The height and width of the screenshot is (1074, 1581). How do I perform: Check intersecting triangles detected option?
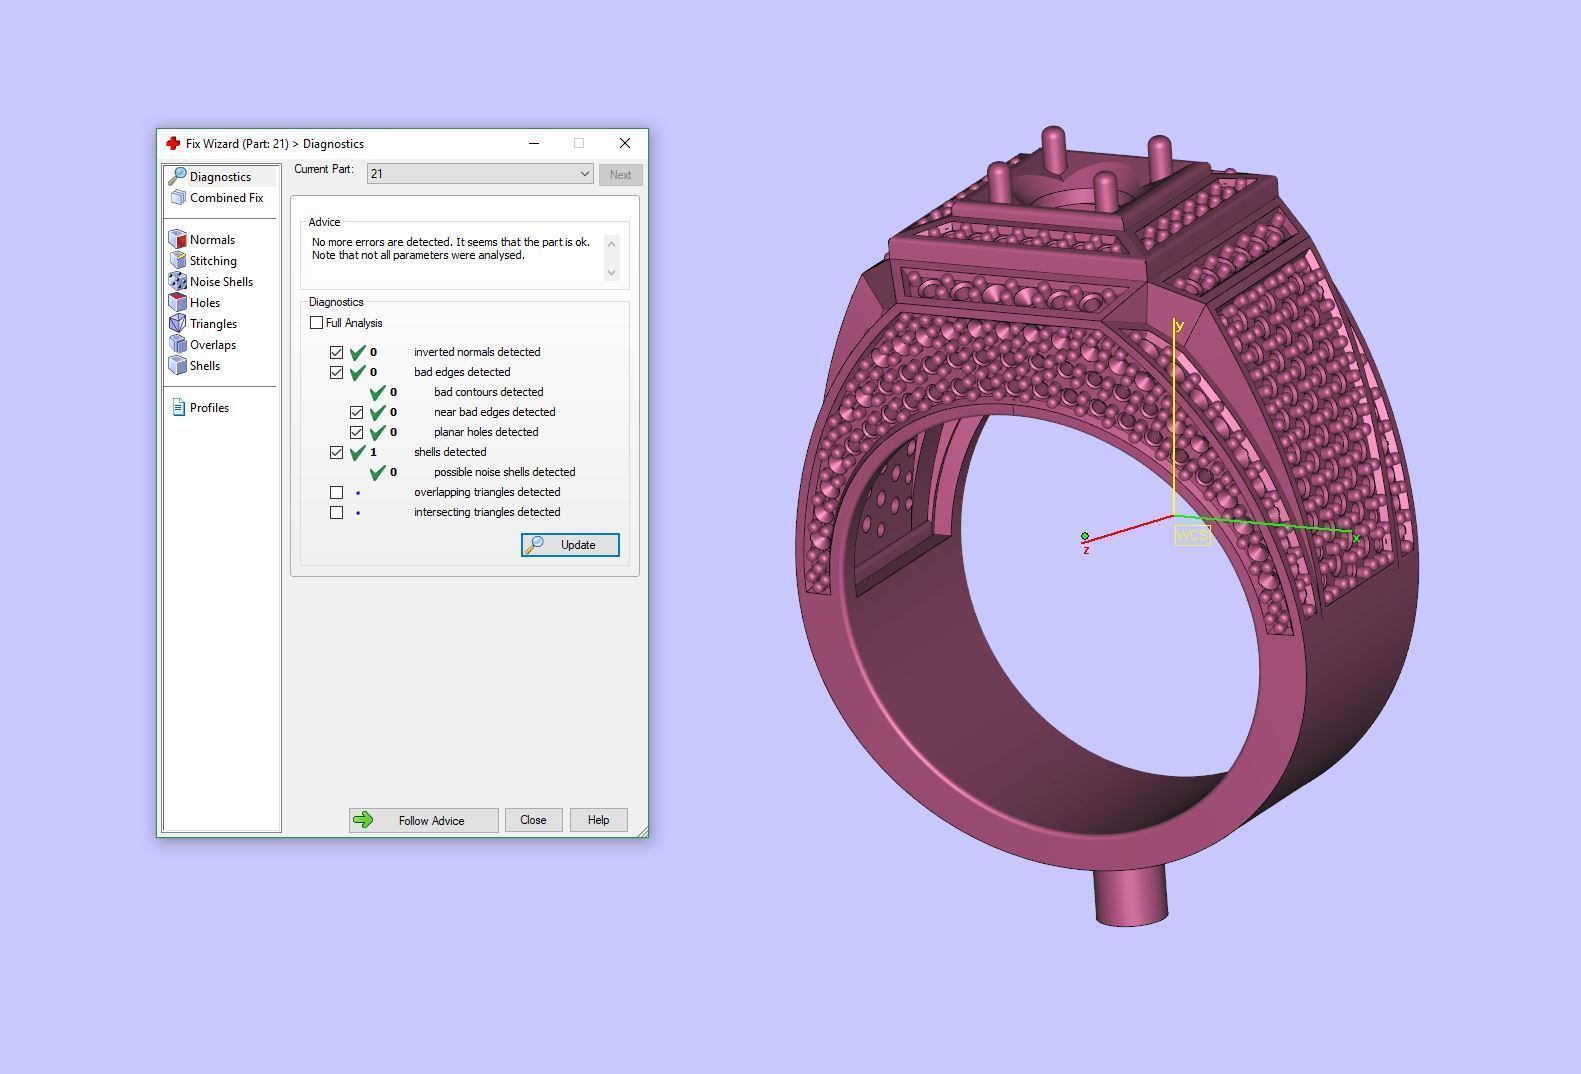pyautogui.click(x=336, y=512)
